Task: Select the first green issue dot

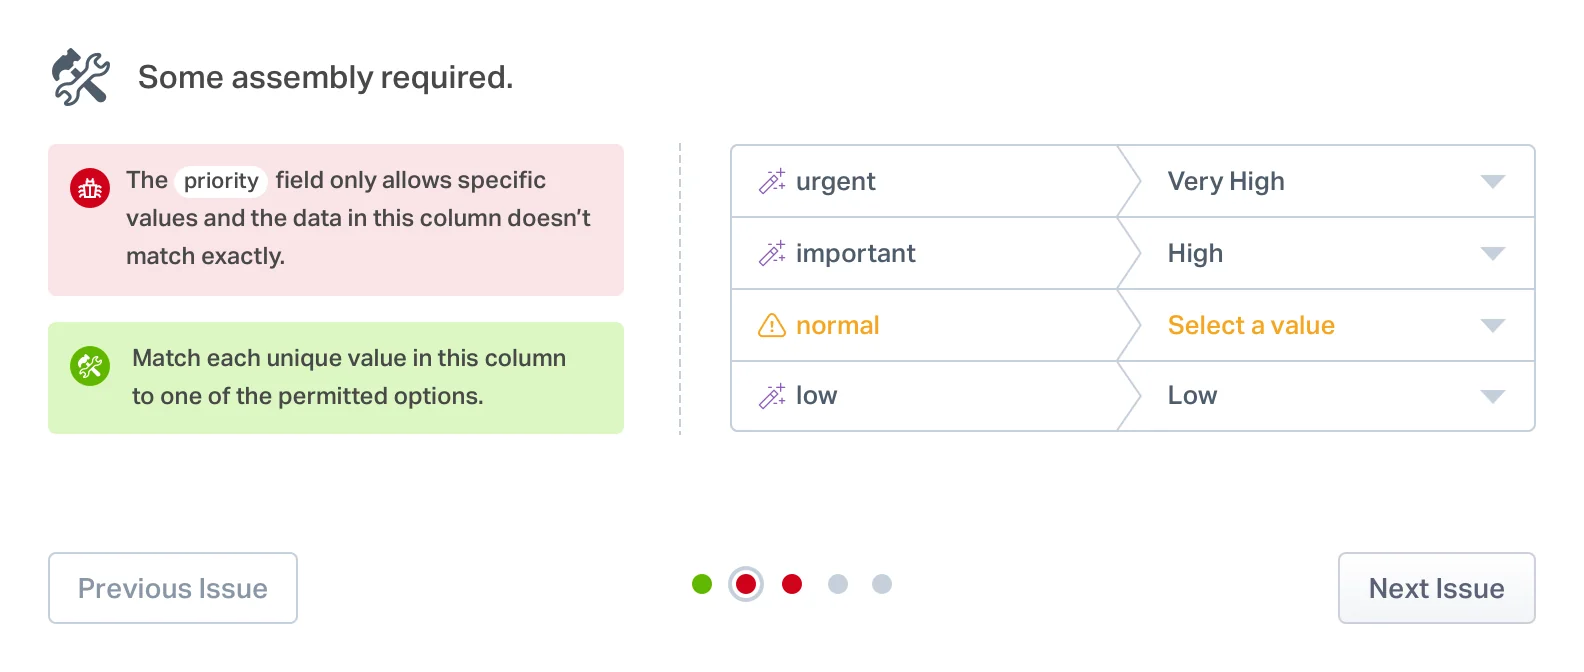Action: 701,583
